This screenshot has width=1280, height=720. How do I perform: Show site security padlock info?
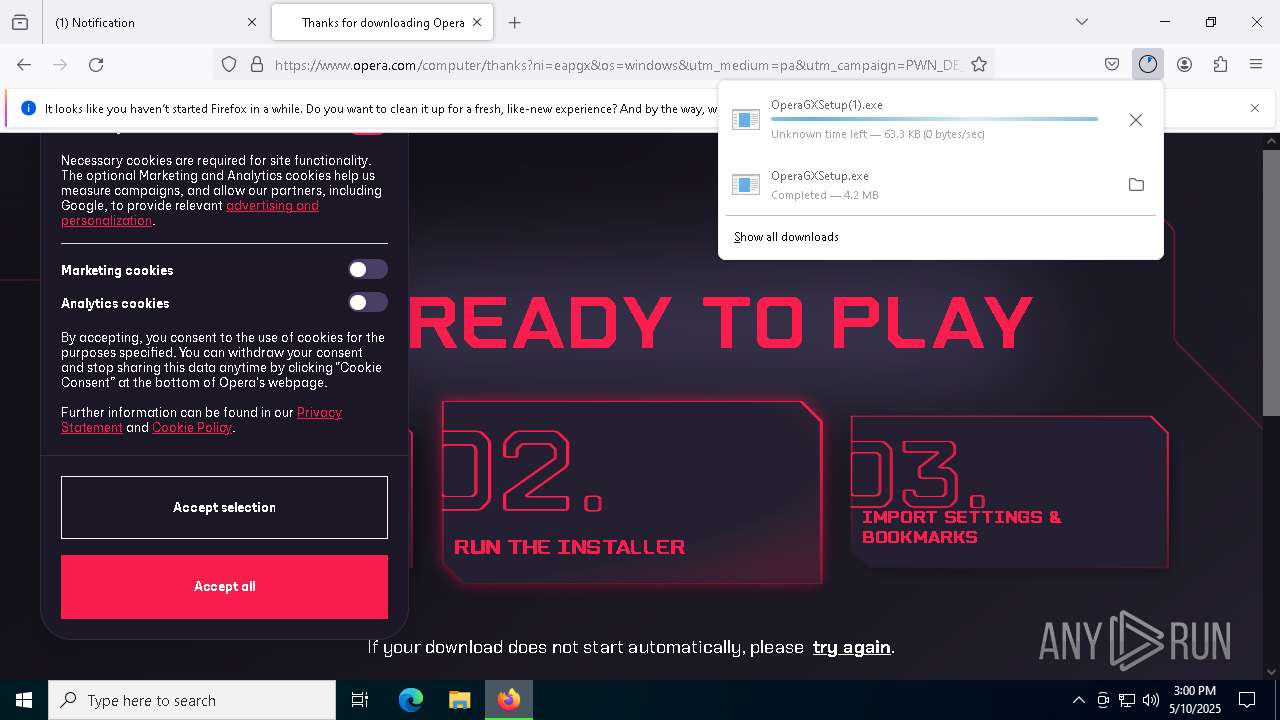(257, 64)
